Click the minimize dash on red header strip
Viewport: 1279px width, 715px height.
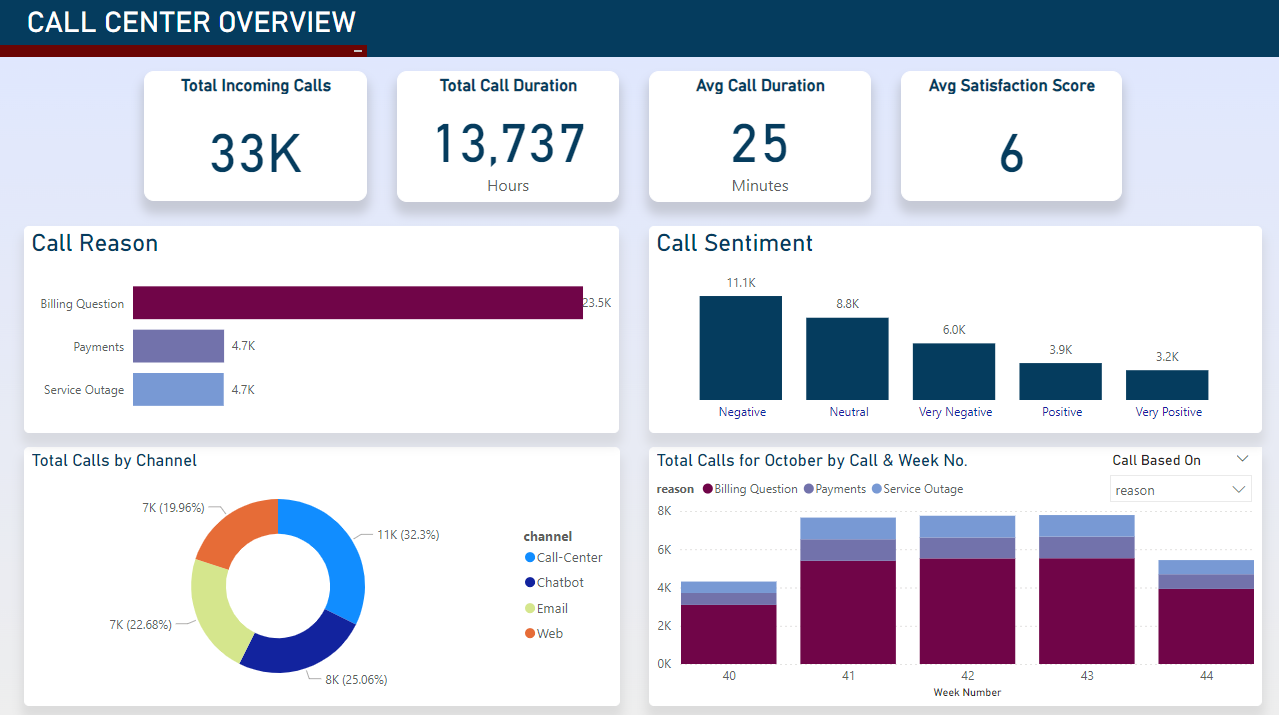(358, 51)
